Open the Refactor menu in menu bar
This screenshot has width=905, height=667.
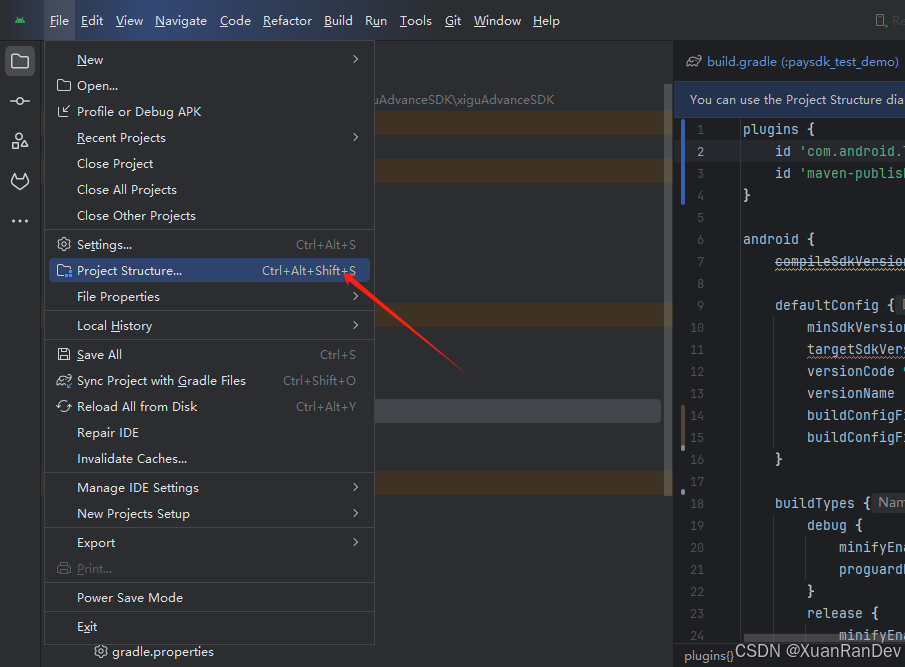287,20
